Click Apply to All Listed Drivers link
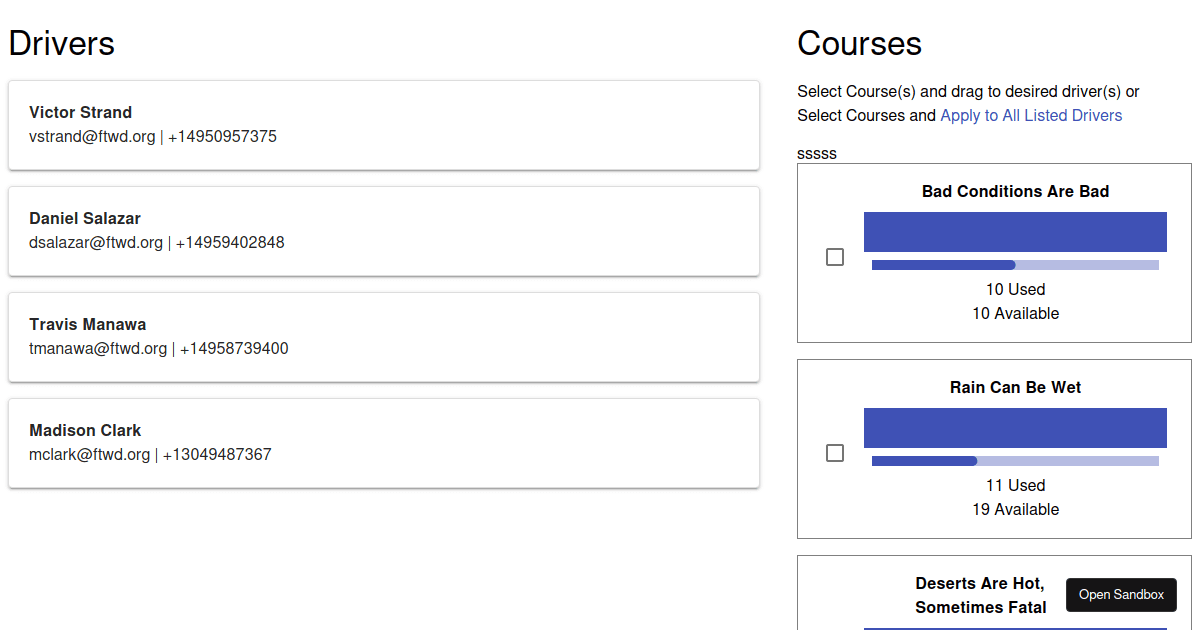This screenshot has height=630, width=1200. [1031, 116]
